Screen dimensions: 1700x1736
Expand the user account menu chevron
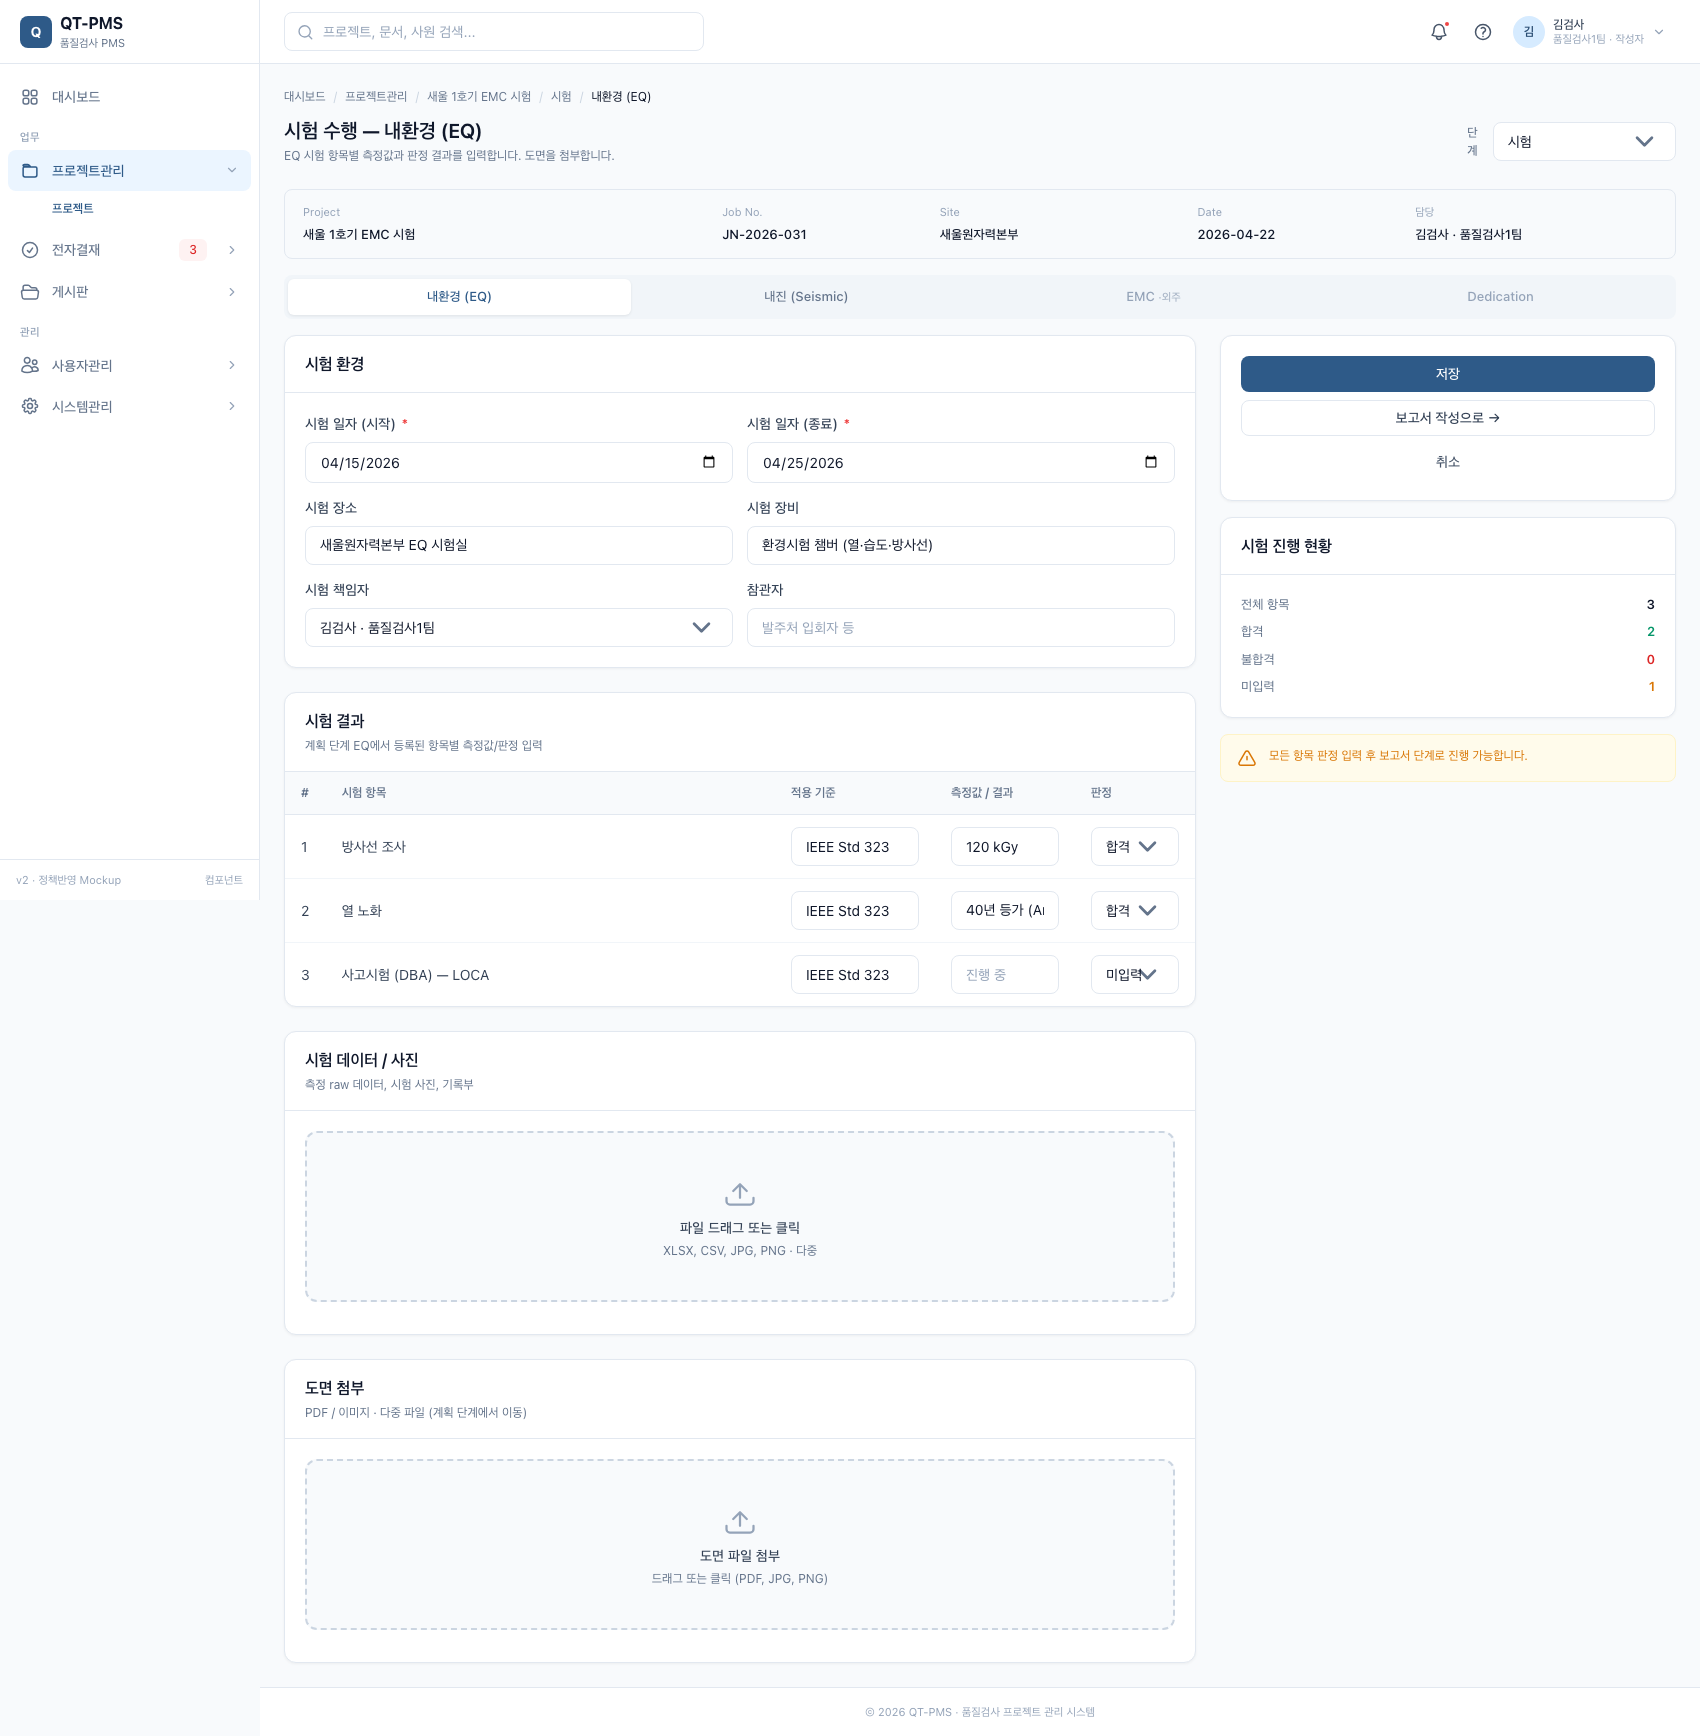[1659, 32]
